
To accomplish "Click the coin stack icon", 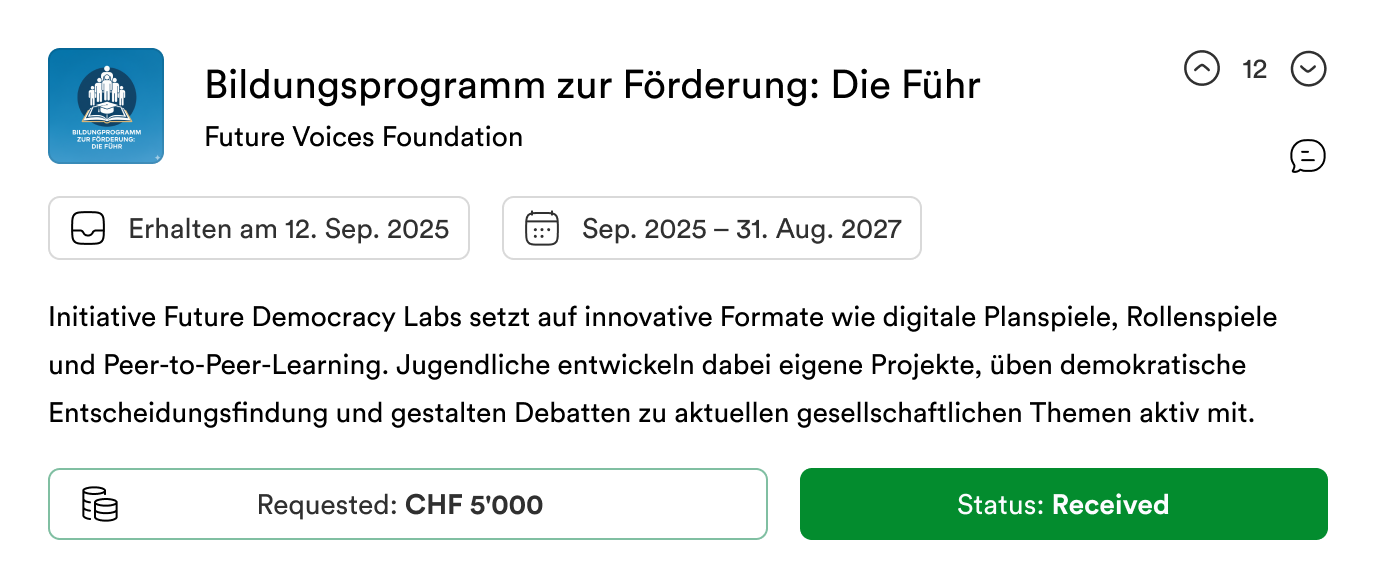I will pyautogui.click(x=99, y=504).
